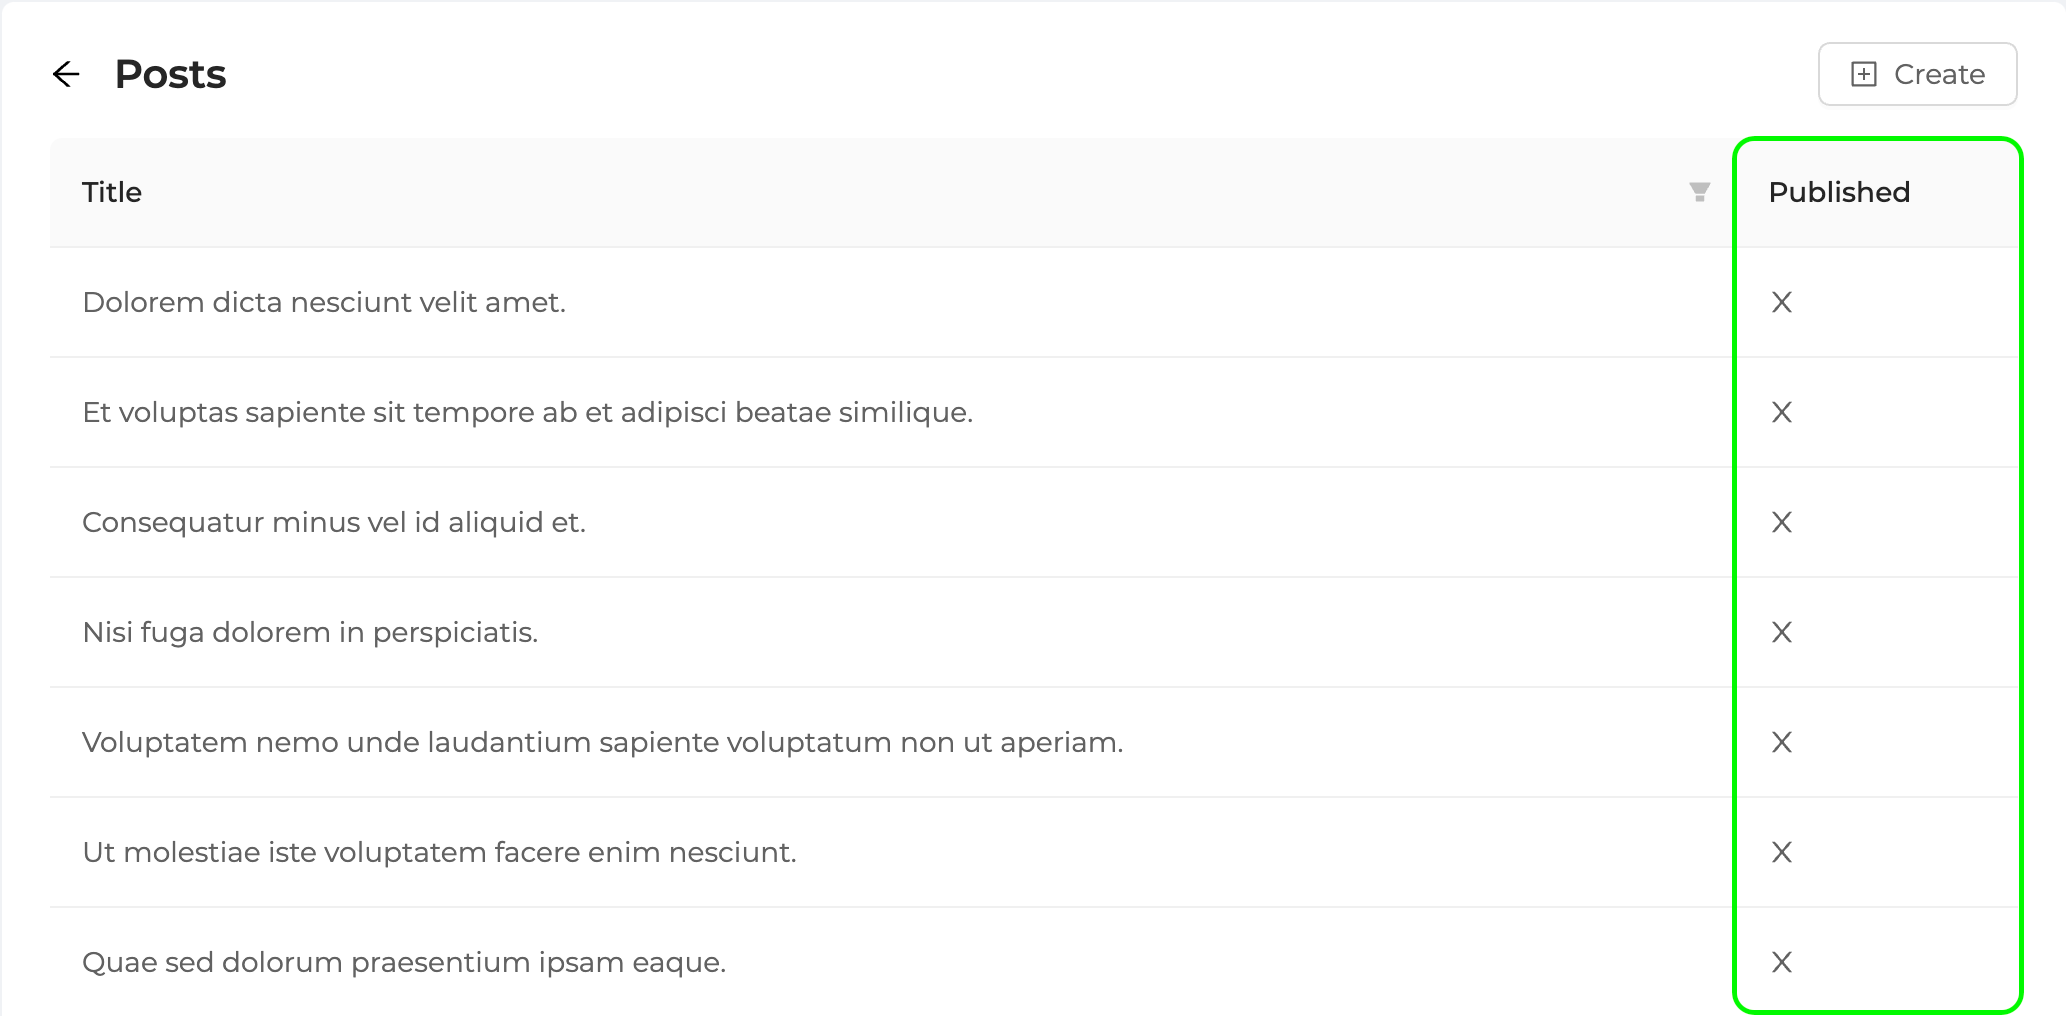Click the X icon for Voluptatem nemo row

click(1782, 742)
